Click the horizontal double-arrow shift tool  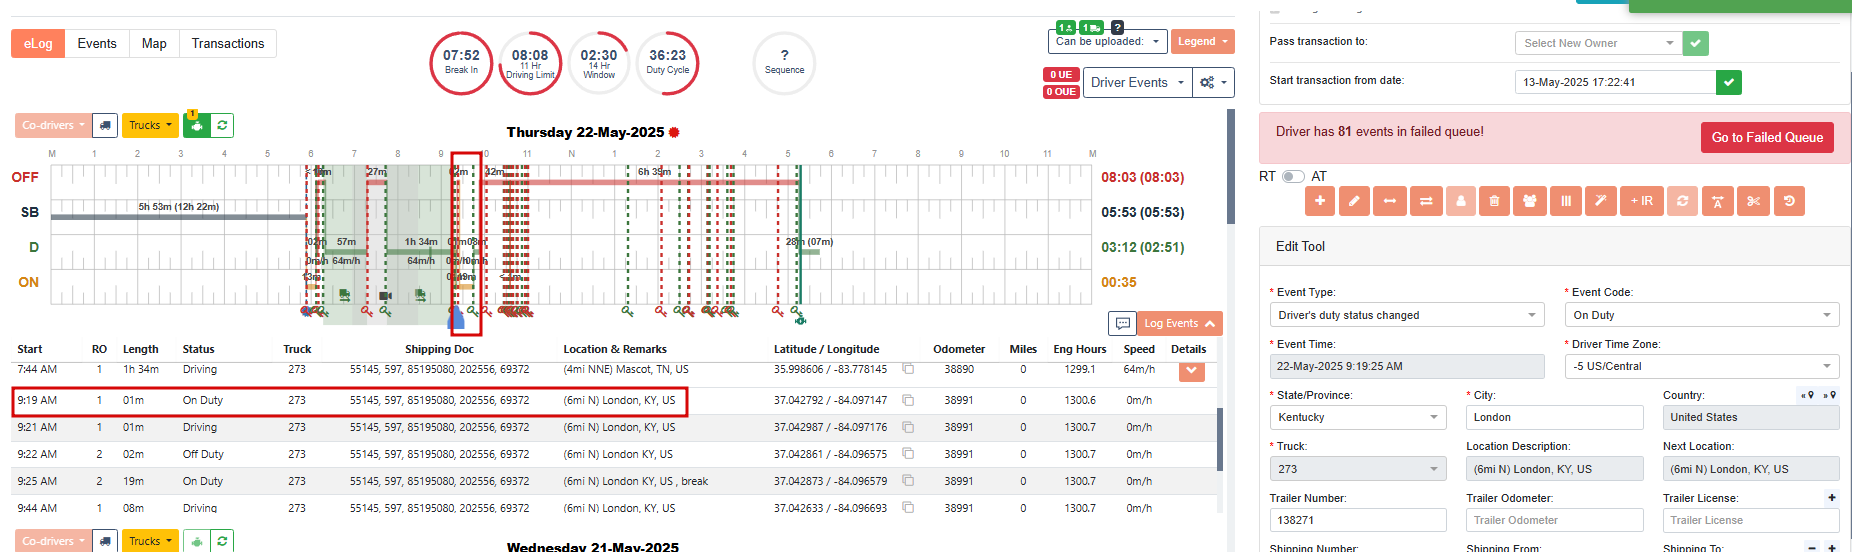(1389, 201)
